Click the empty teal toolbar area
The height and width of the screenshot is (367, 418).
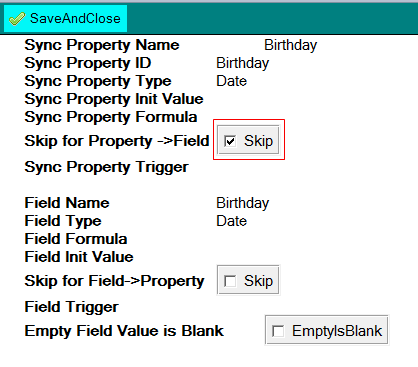click(272, 19)
